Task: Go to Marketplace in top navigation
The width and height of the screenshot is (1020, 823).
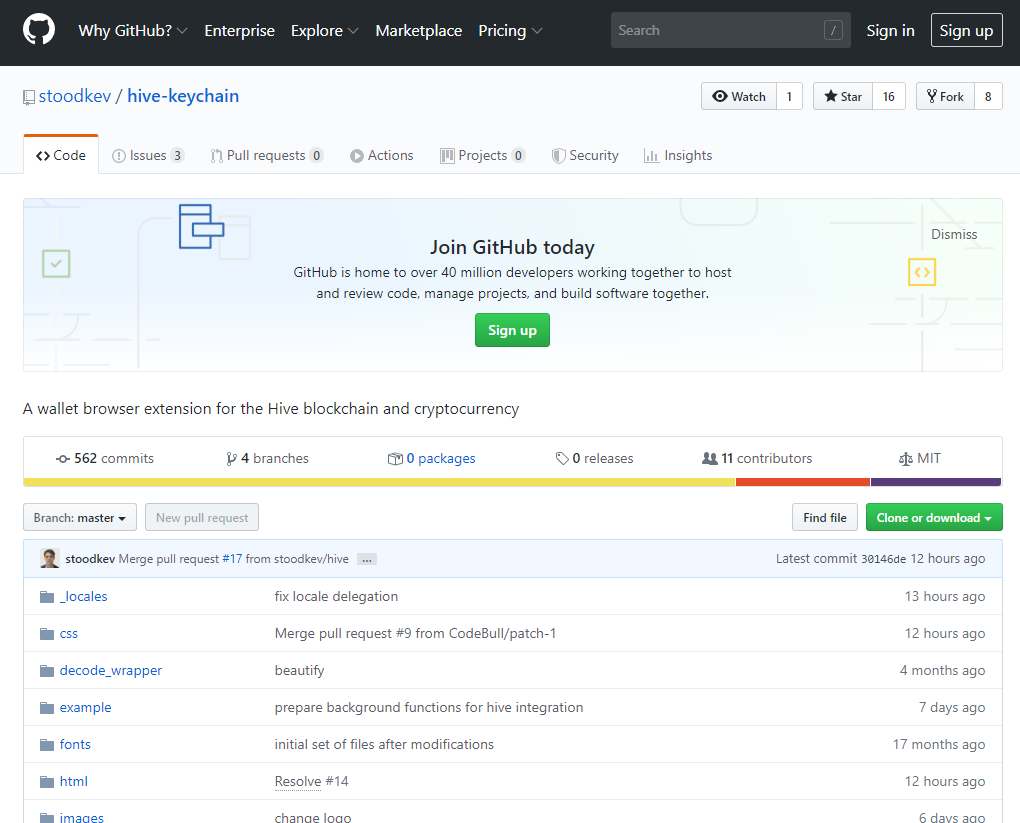Action: pos(418,31)
